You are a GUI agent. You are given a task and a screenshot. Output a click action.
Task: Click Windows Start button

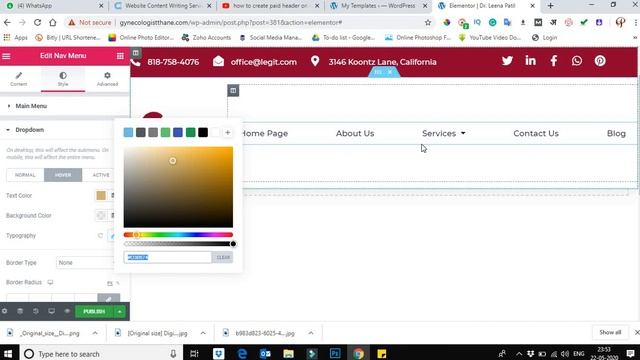click(8, 353)
